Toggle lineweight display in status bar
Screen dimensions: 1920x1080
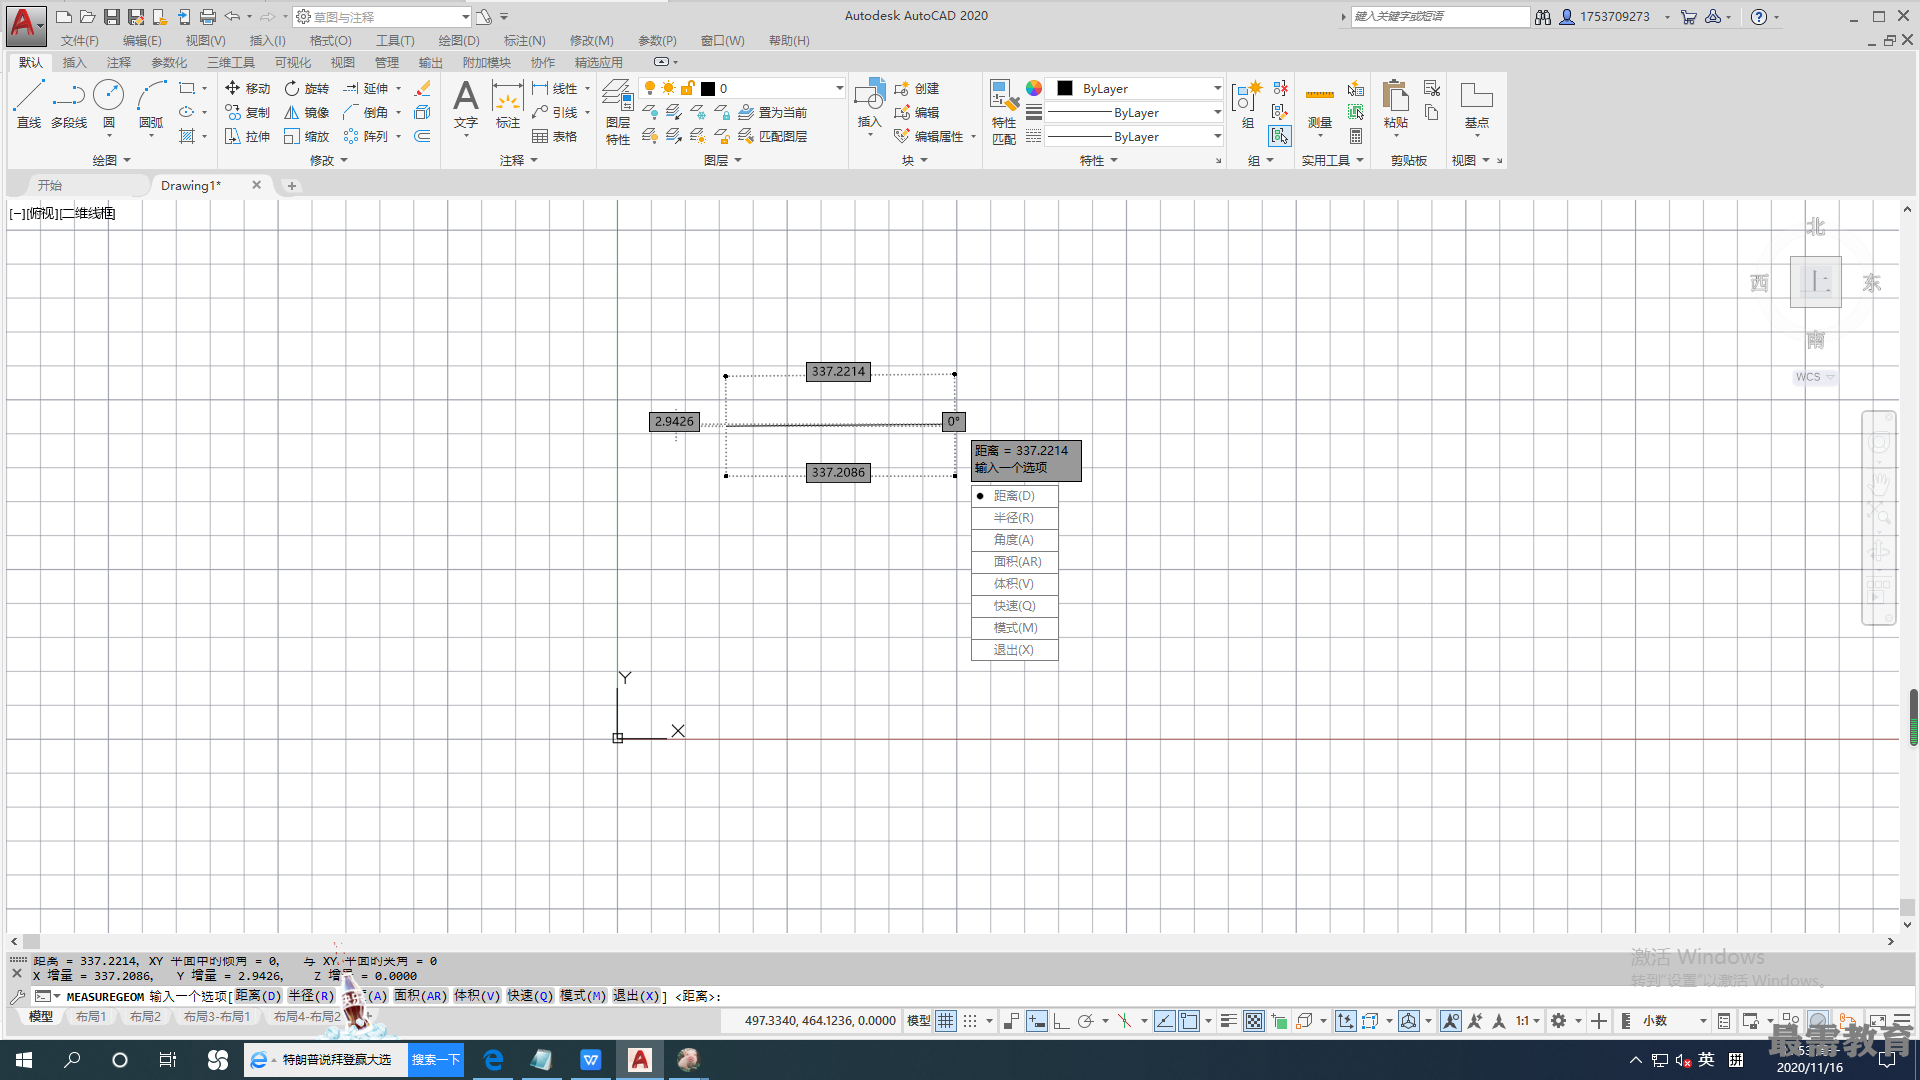pyautogui.click(x=1229, y=1021)
